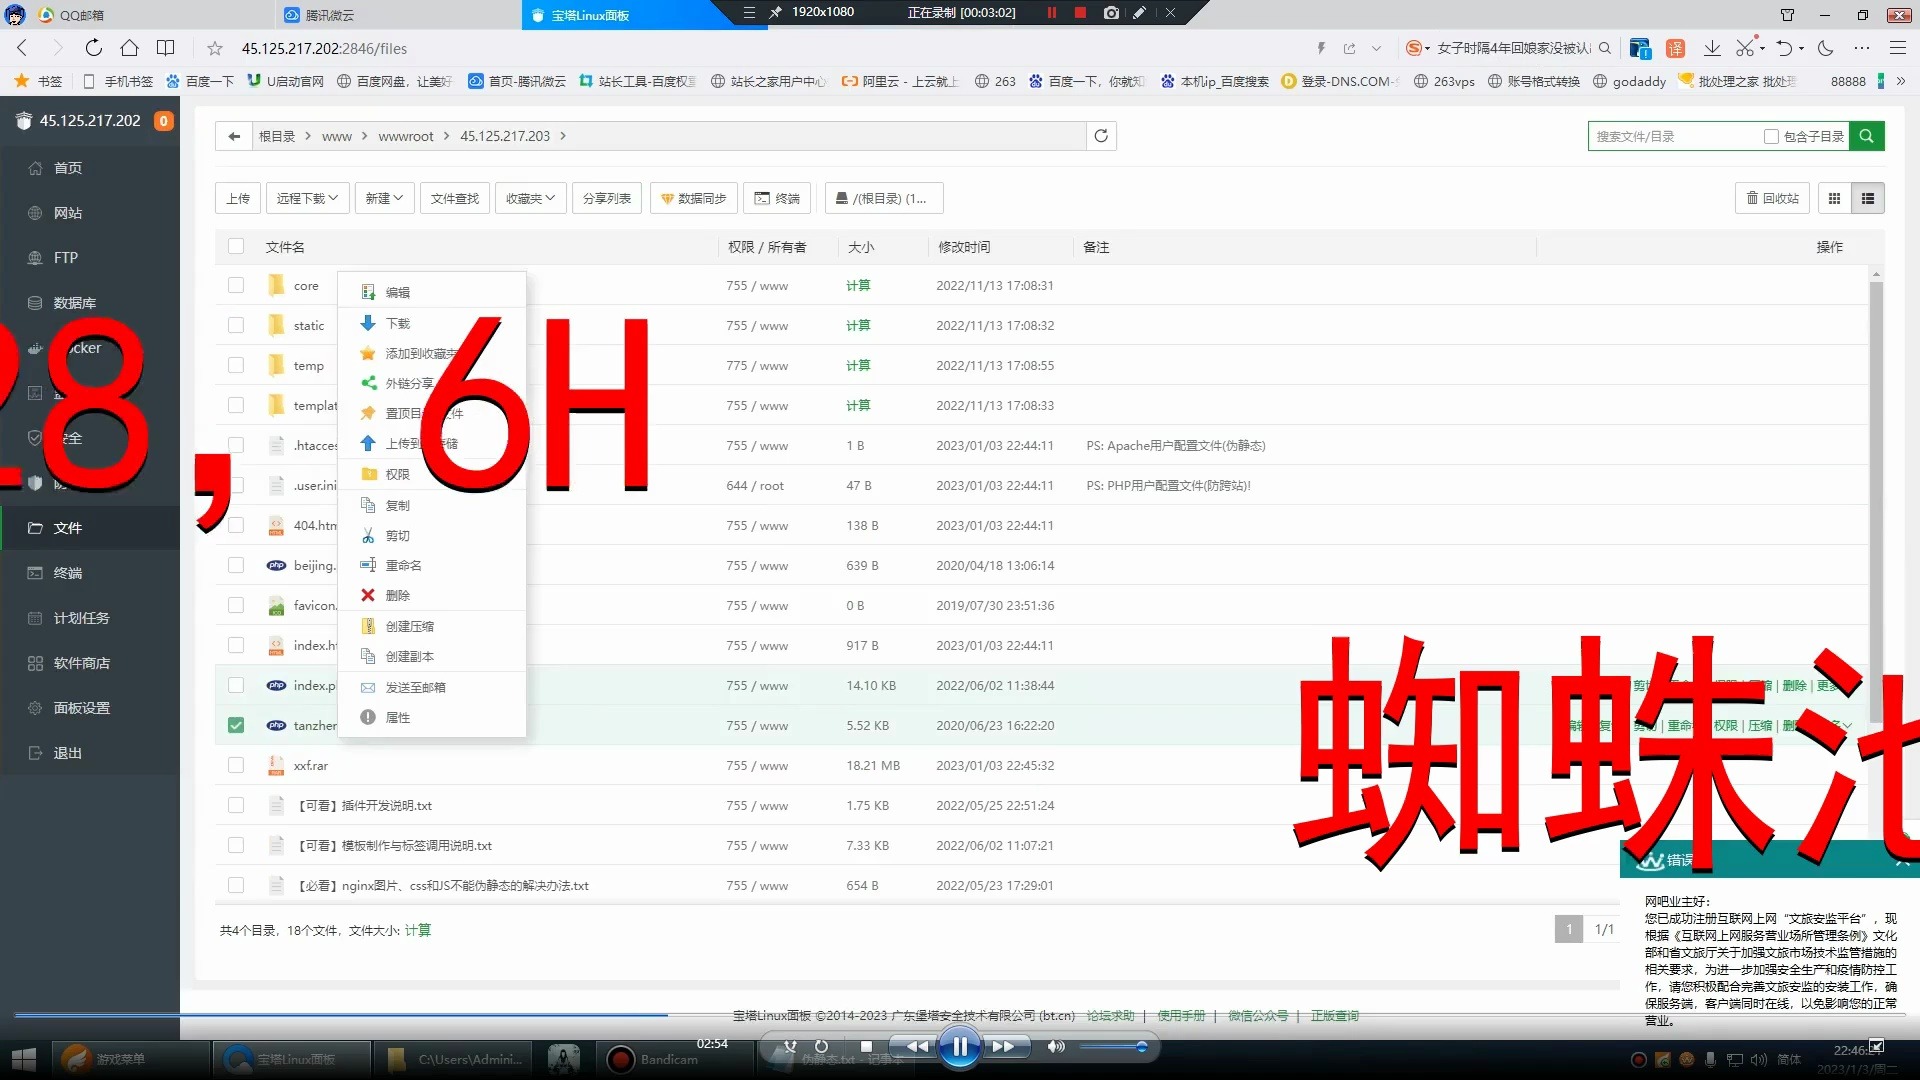Click the 上传 button
Image resolution: width=1920 pixels, height=1080 pixels.
238,198
